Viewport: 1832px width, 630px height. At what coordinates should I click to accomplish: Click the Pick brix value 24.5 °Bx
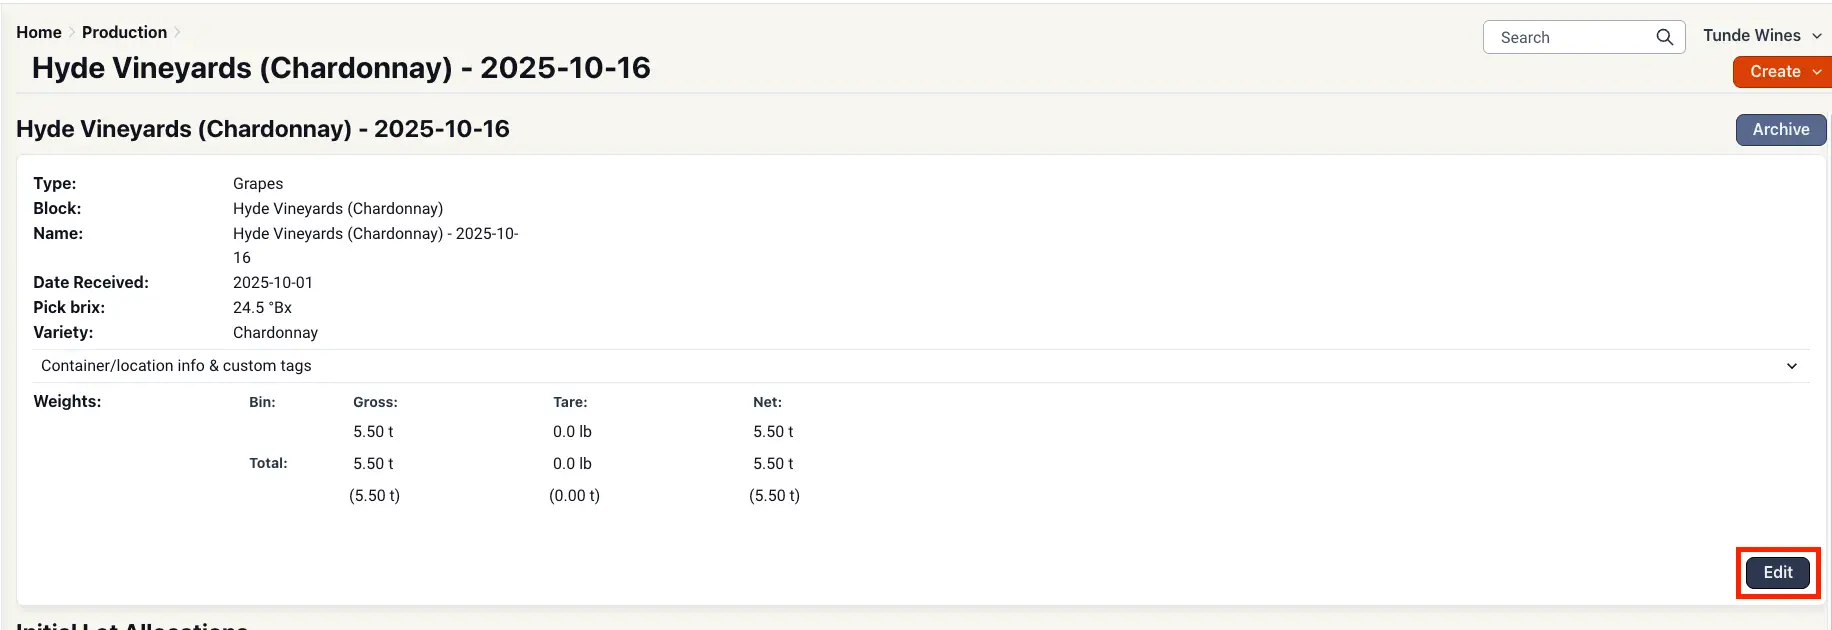coord(262,307)
